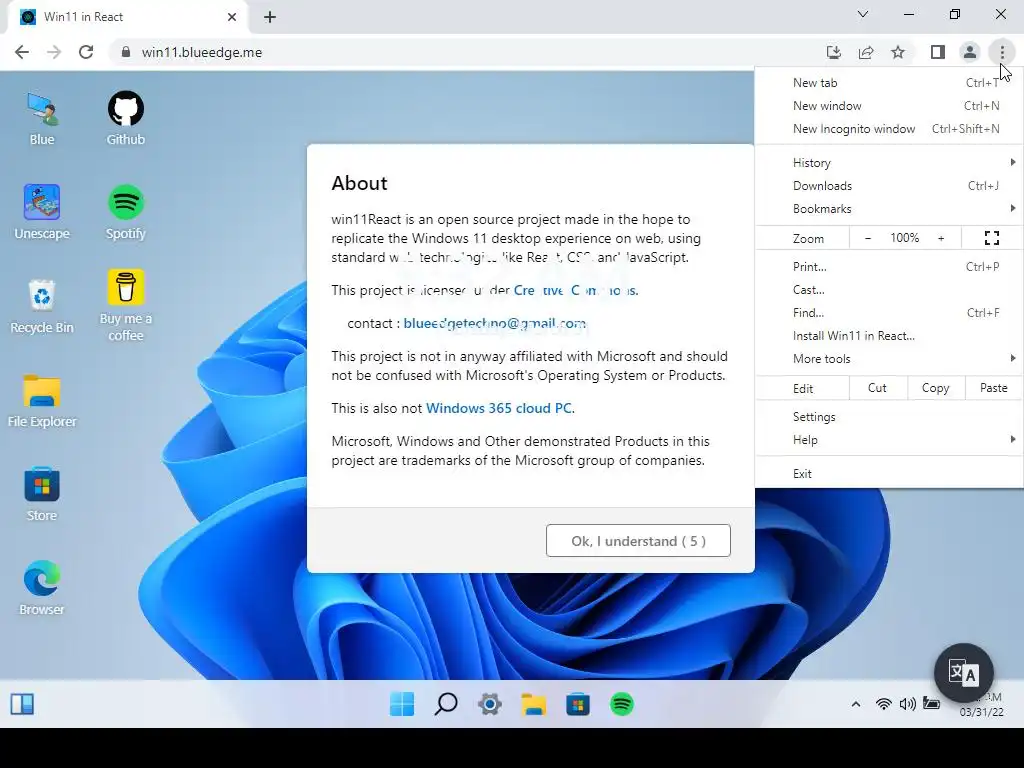Viewport: 1024px width, 768px height.
Task: Choose Exit in the Chrome menu
Action: pyautogui.click(x=889, y=473)
